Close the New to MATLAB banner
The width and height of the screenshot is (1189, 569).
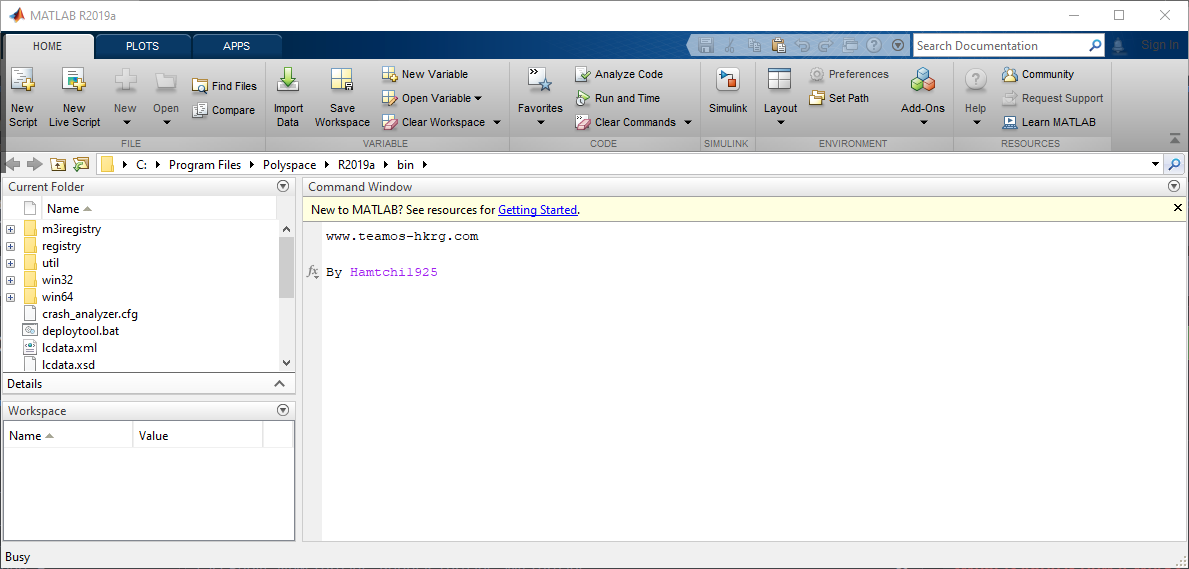click(1178, 208)
